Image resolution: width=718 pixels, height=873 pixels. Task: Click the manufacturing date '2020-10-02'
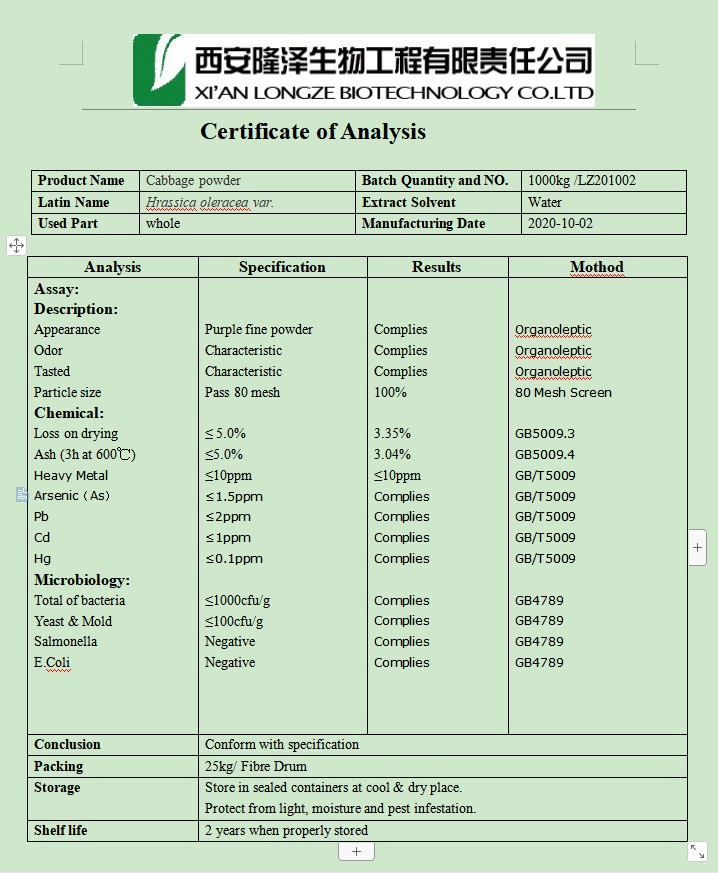[x=560, y=223]
